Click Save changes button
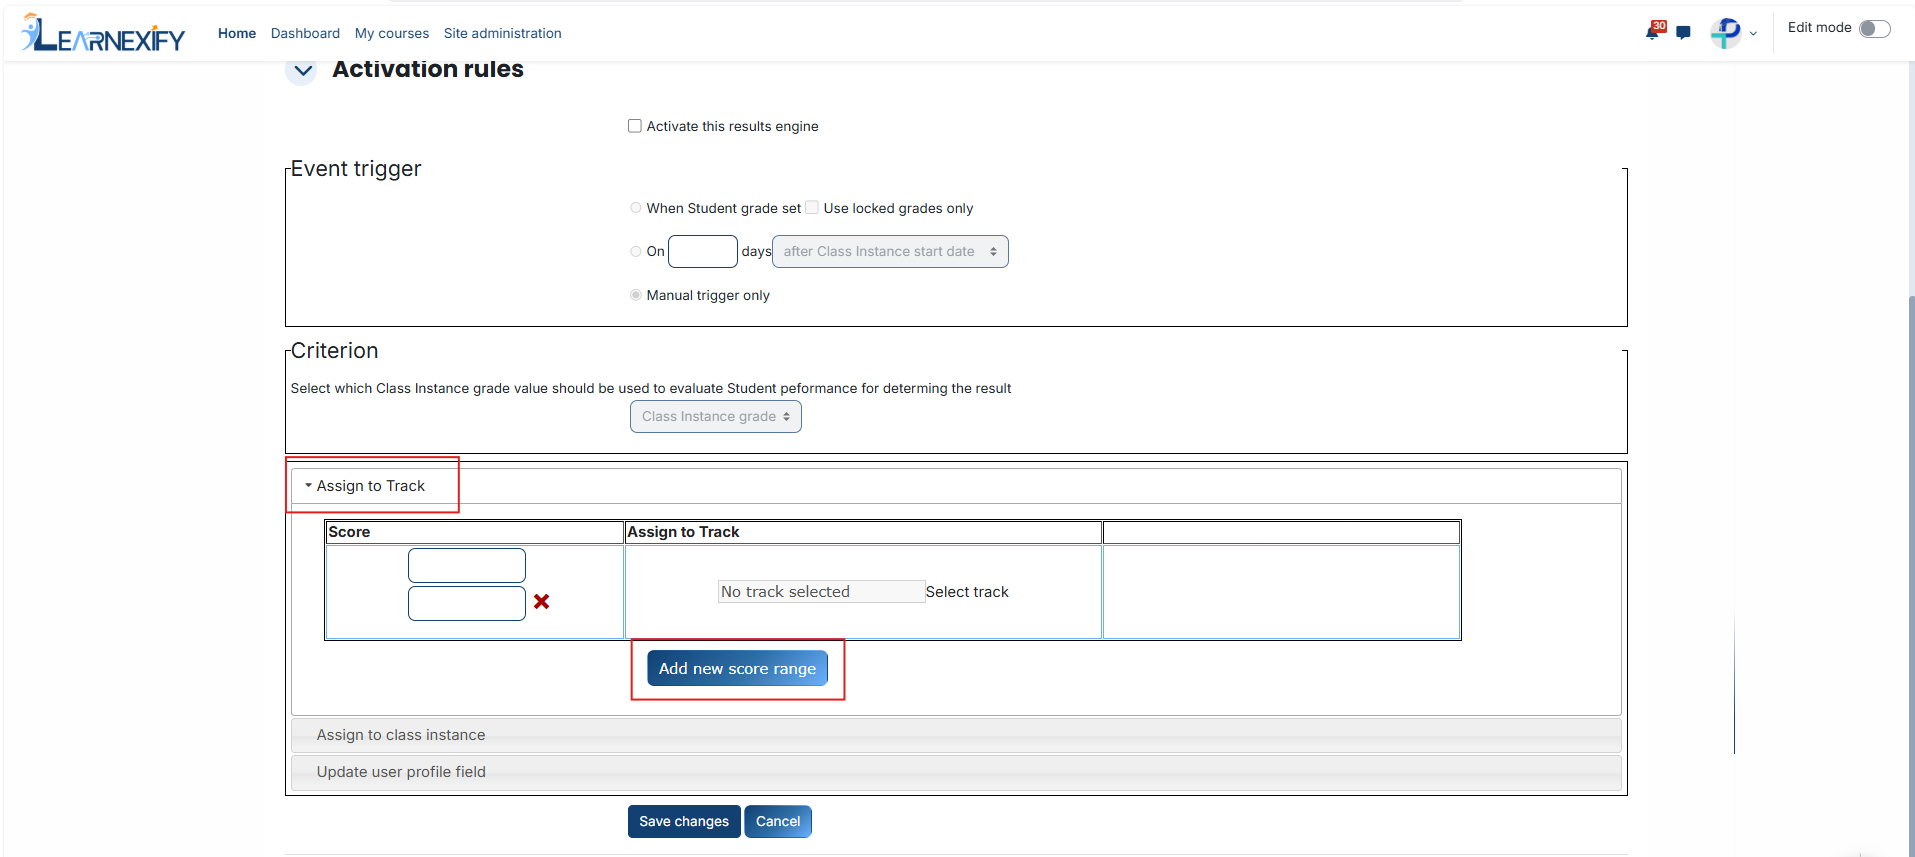Viewport: 1915px width, 857px height. (684, 821)
